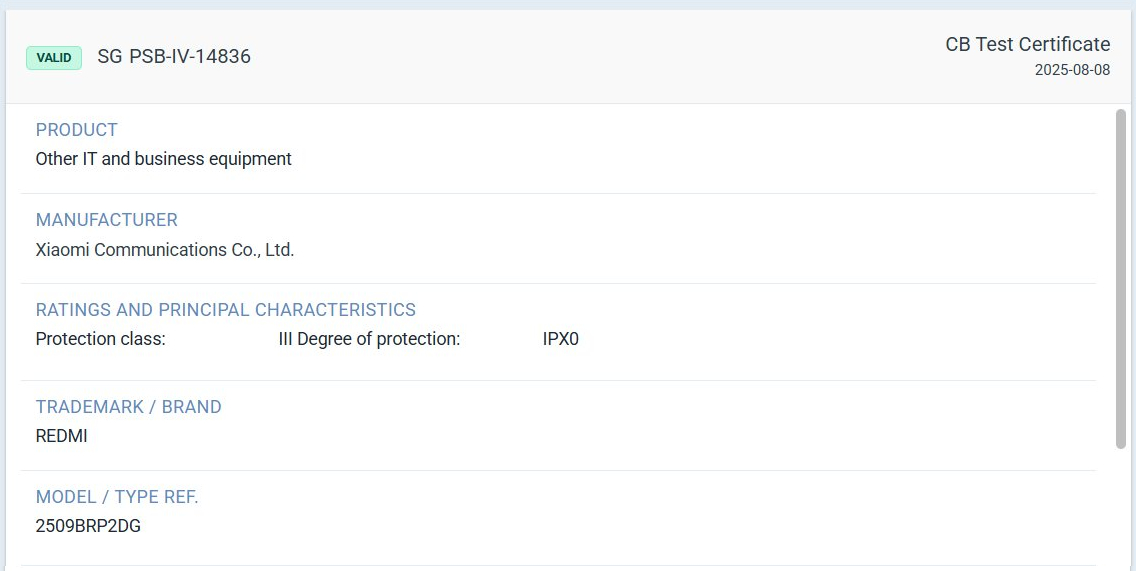1136x571 pixels.
Task: Click the vertical scrollbar thumb
Action: click(x=1120, y=280)
